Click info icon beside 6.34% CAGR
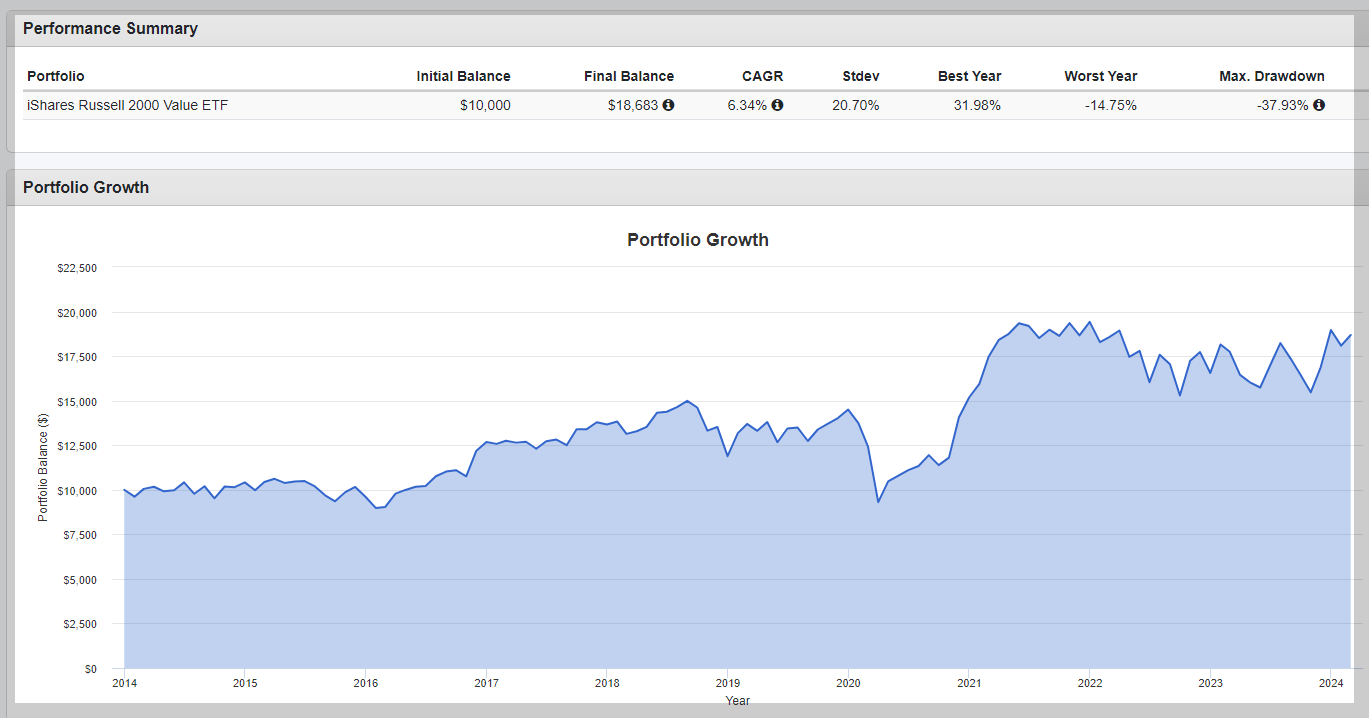Image resolution: width=1369 pixels, height=718 pixels. 777,105
